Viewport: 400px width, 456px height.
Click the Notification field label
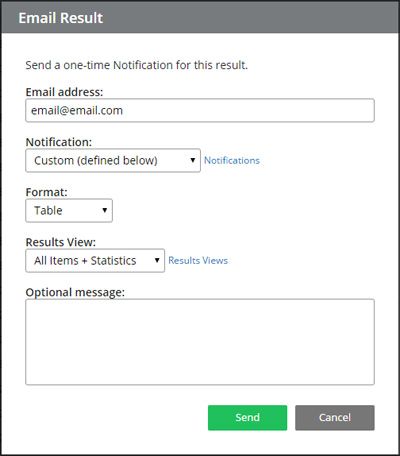tap(59, 142)
